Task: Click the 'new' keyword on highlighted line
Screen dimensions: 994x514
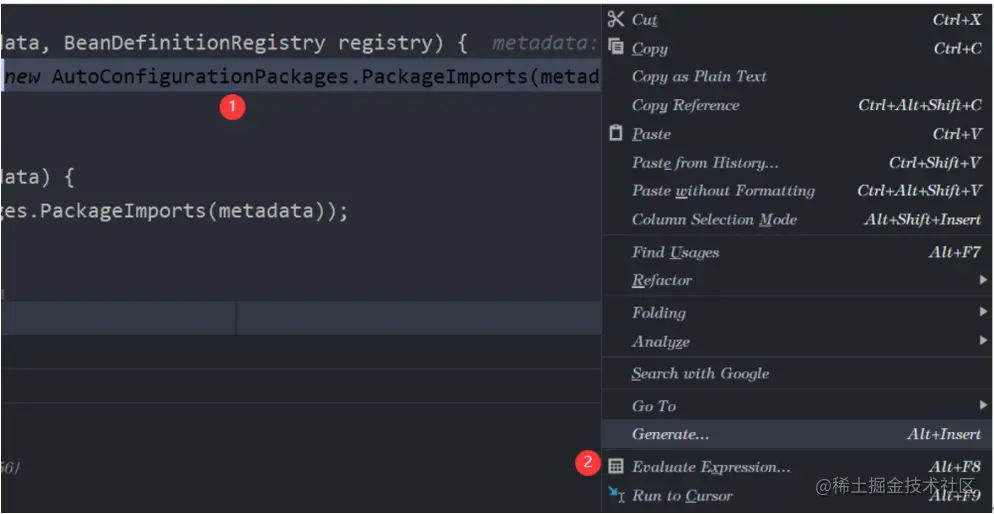Action: coord(22,77)
